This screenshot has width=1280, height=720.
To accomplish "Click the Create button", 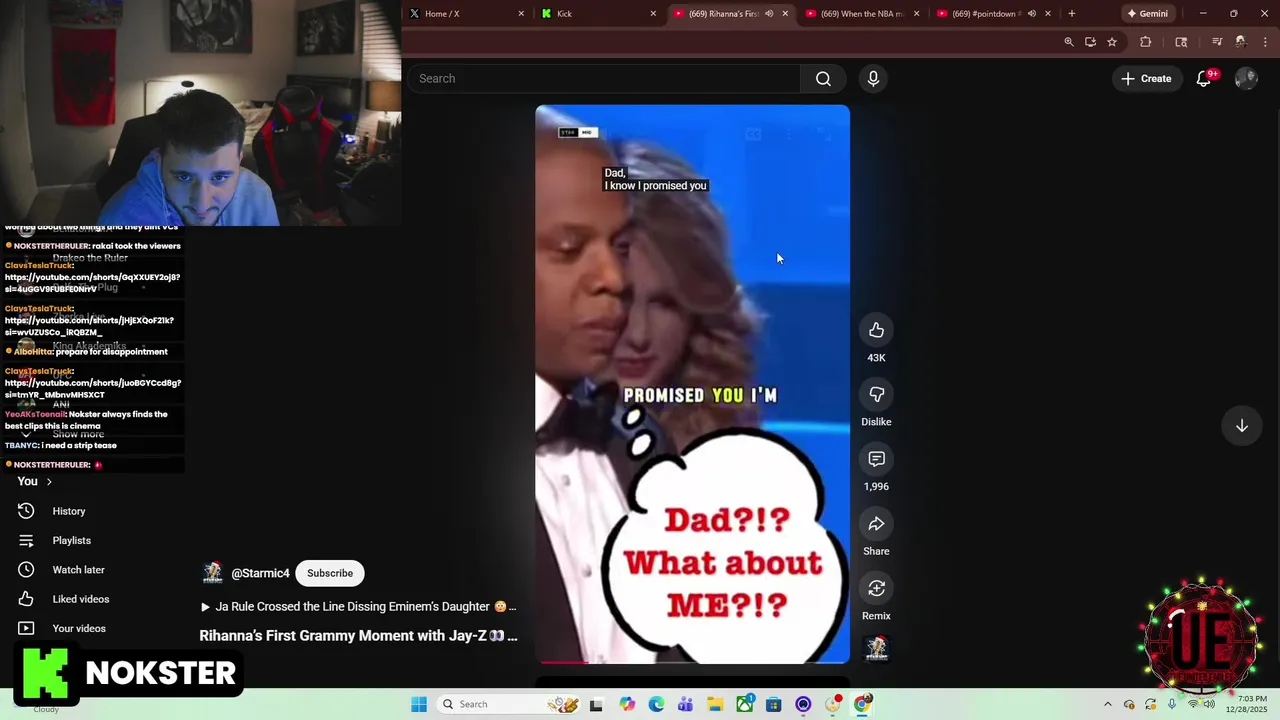I will pos(1146,79).
